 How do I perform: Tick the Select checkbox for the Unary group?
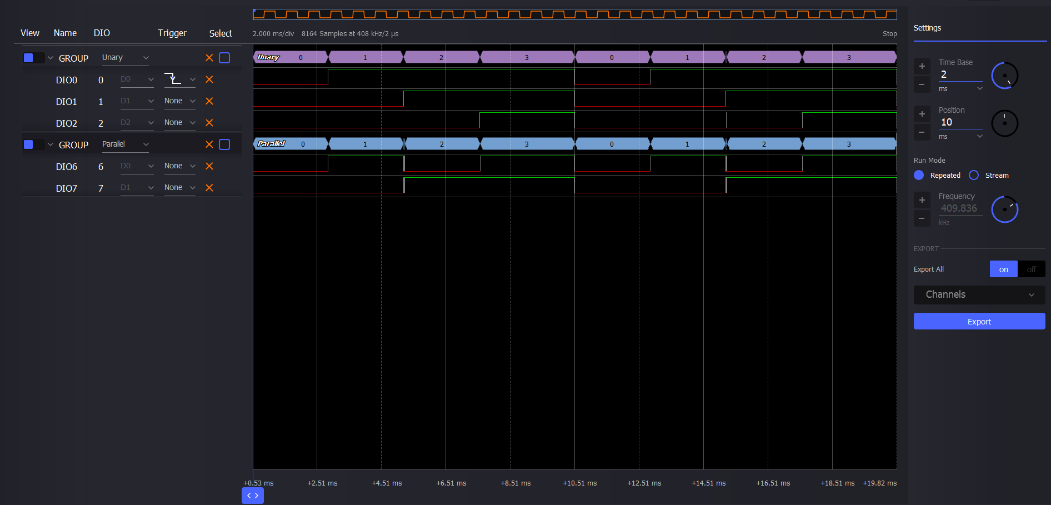click(x=224, y=58)
